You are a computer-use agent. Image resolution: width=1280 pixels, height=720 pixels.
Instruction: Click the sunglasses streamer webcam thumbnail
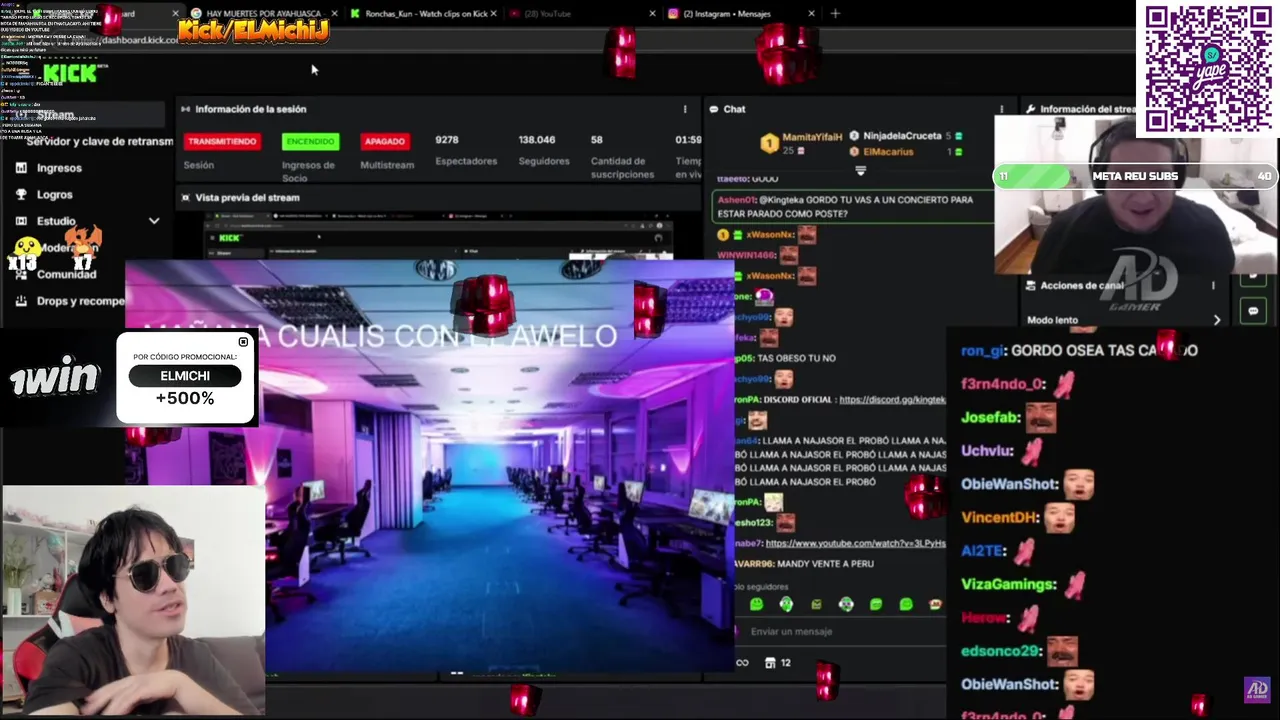133,600
